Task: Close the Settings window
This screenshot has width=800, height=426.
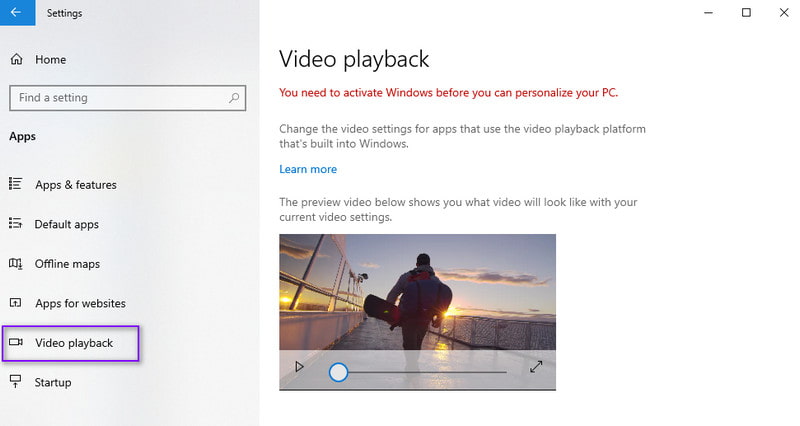Action: point(784,13)
